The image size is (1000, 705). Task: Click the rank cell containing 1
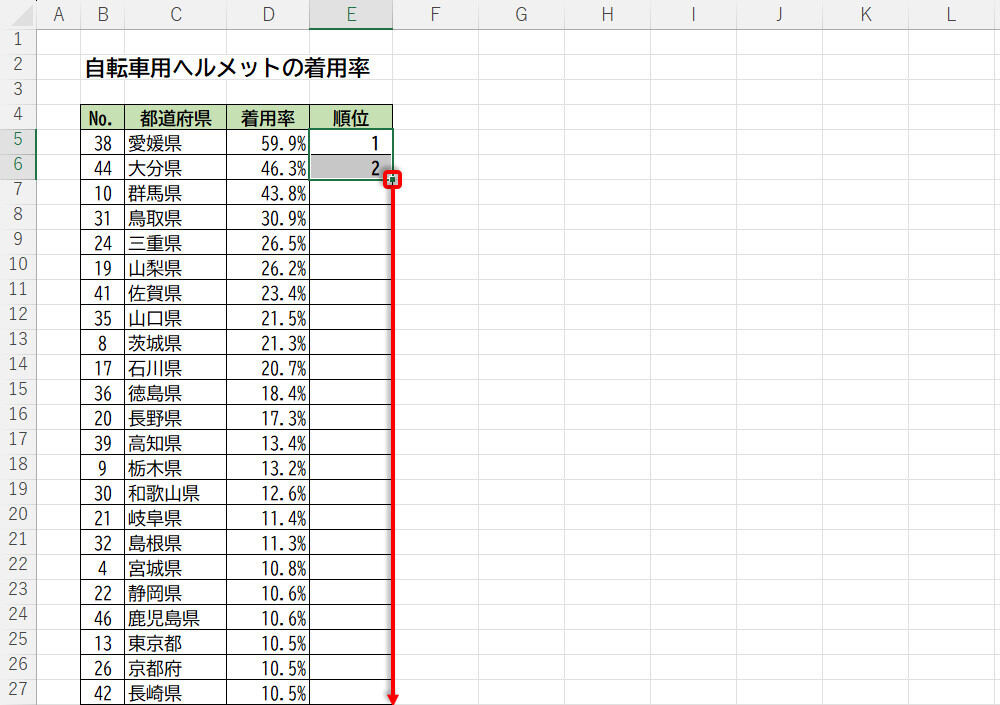click(351, 143)
